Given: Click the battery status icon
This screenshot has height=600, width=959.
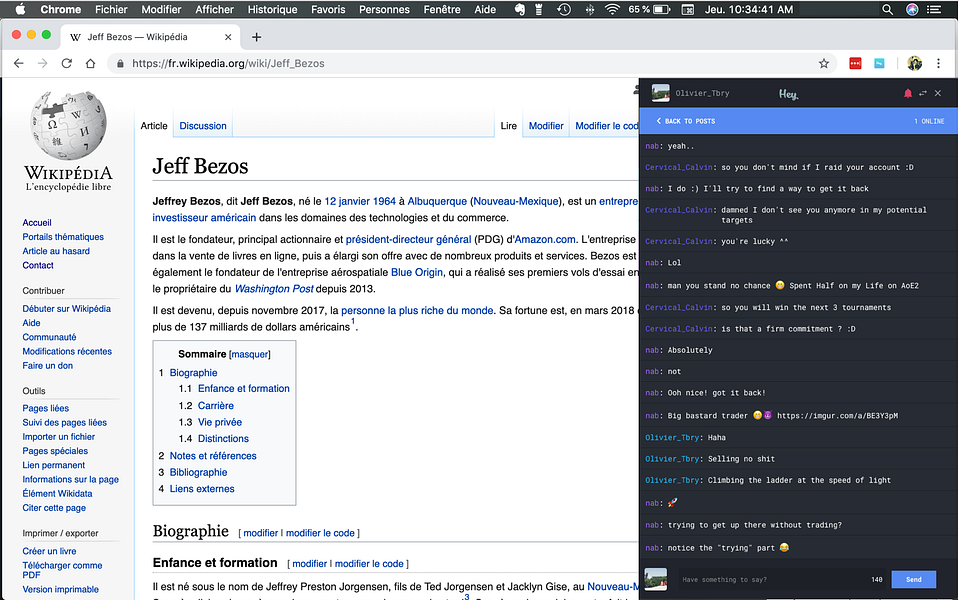Looking at the screenshot, I should click(661, 9).
